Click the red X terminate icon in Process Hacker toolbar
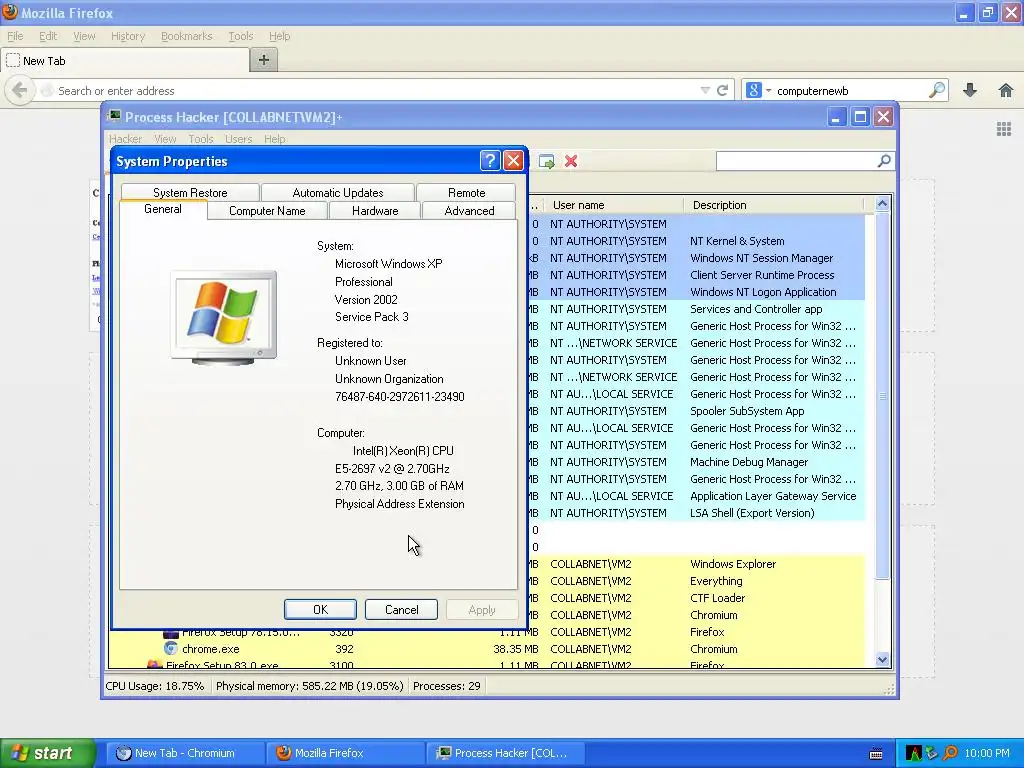This screenshot has width=1024, height=768. [x=571, y=161]
